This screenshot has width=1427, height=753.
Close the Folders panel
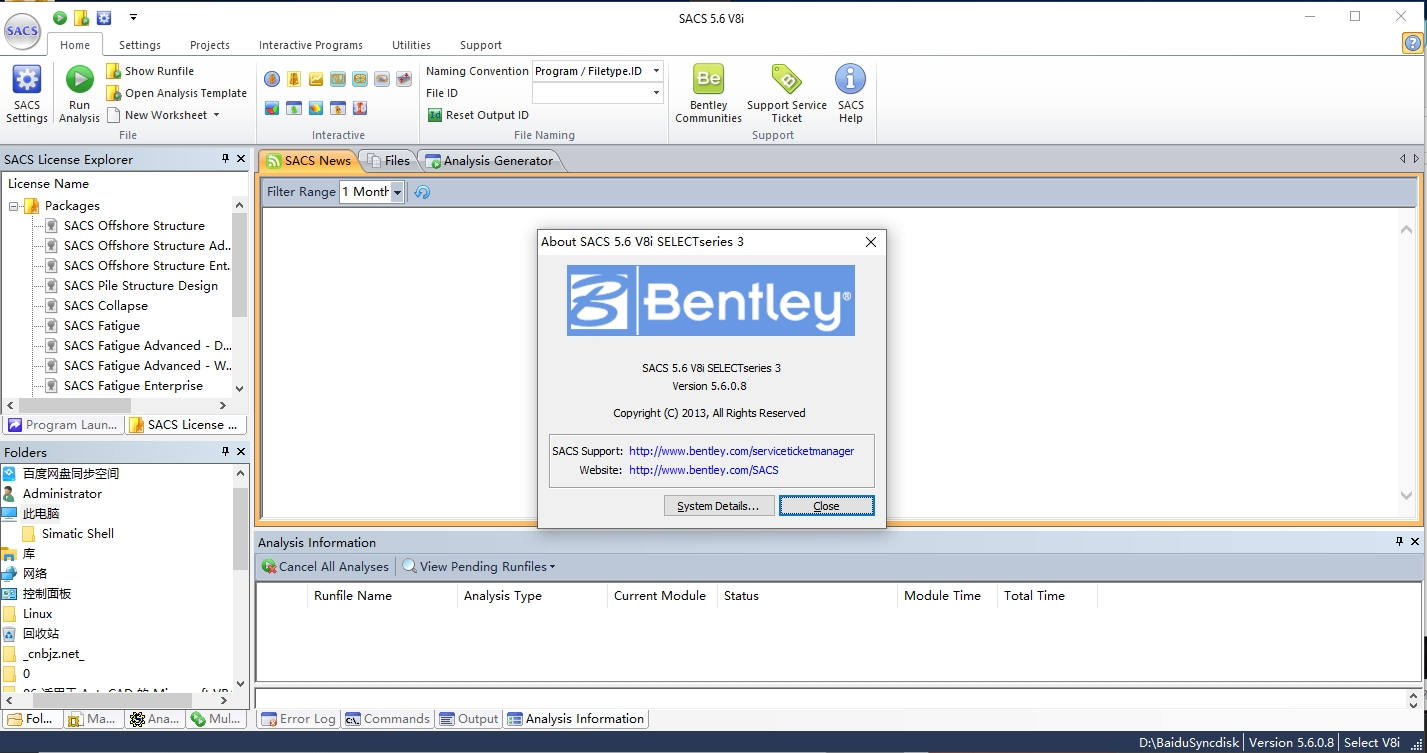241,452
